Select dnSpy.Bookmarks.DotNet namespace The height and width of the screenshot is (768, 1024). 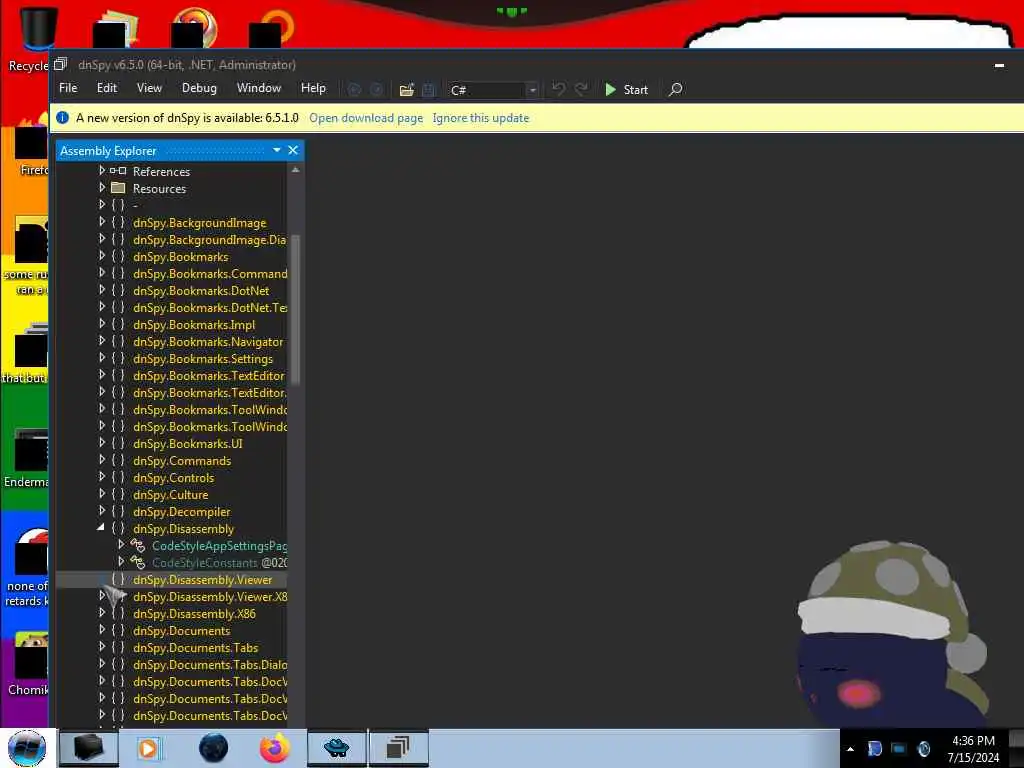(x=200, y=291)
